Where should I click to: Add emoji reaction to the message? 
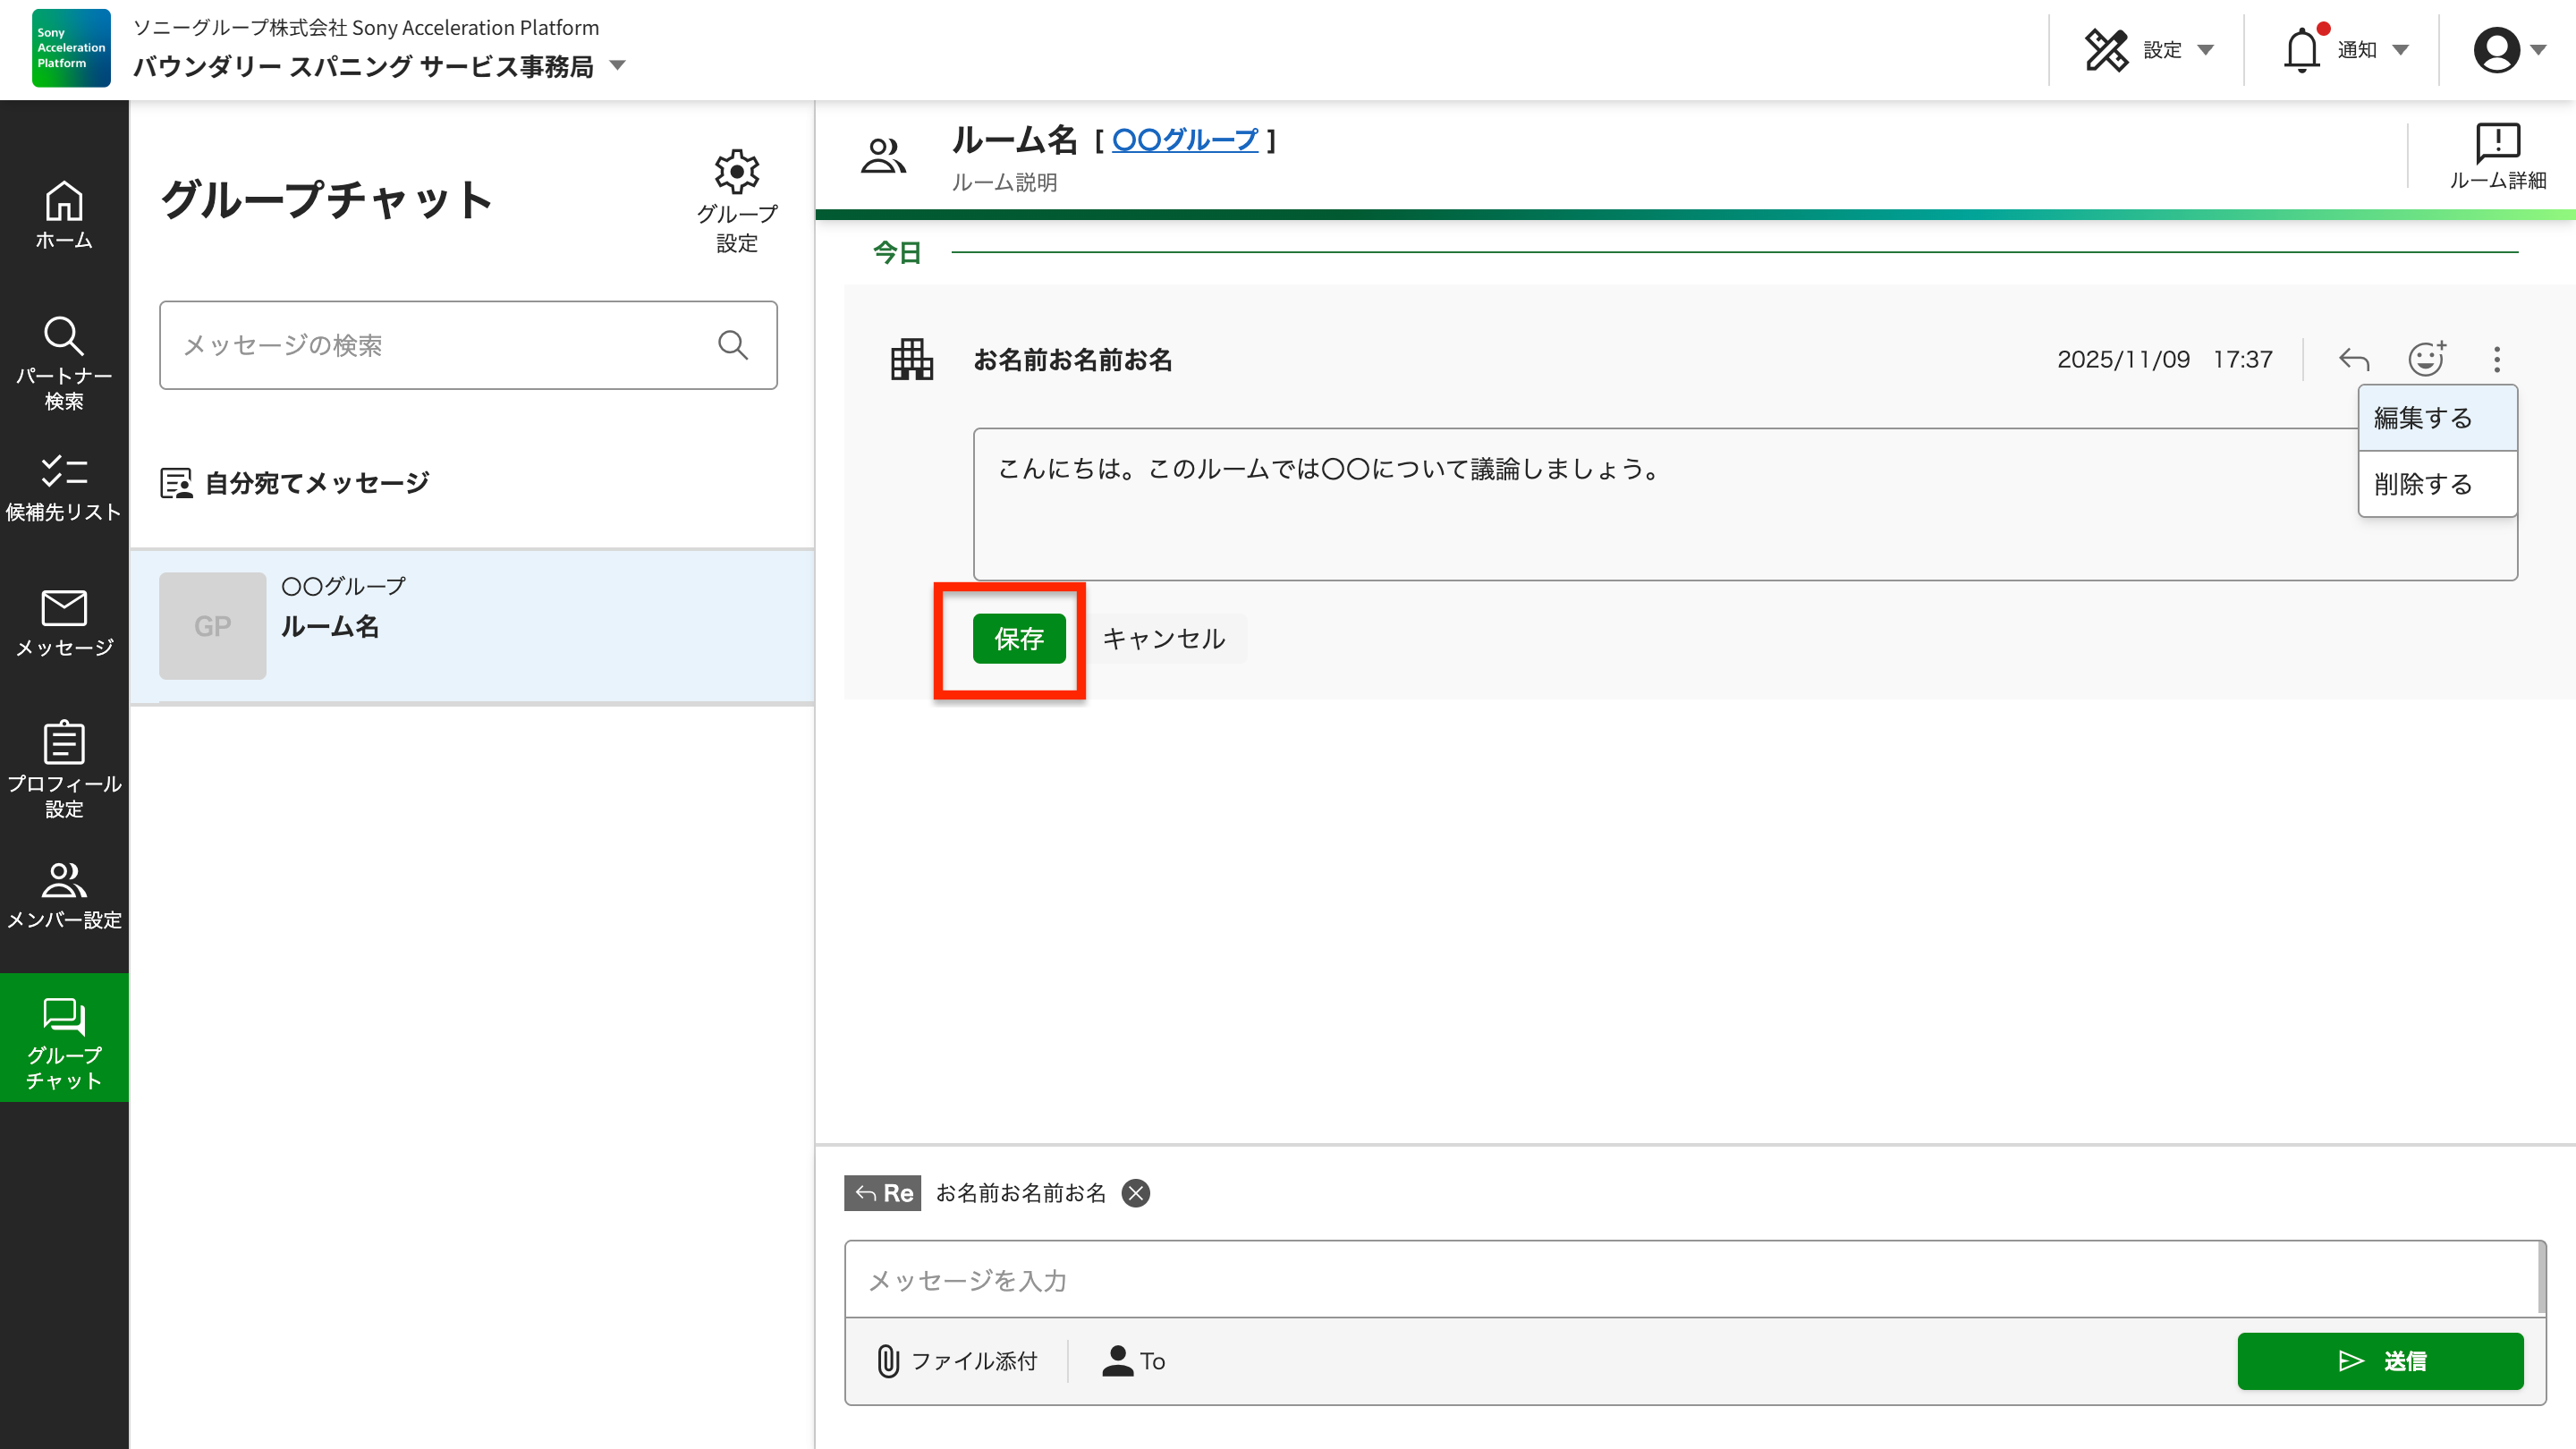pyautogui.click(x=2426, y=359)
